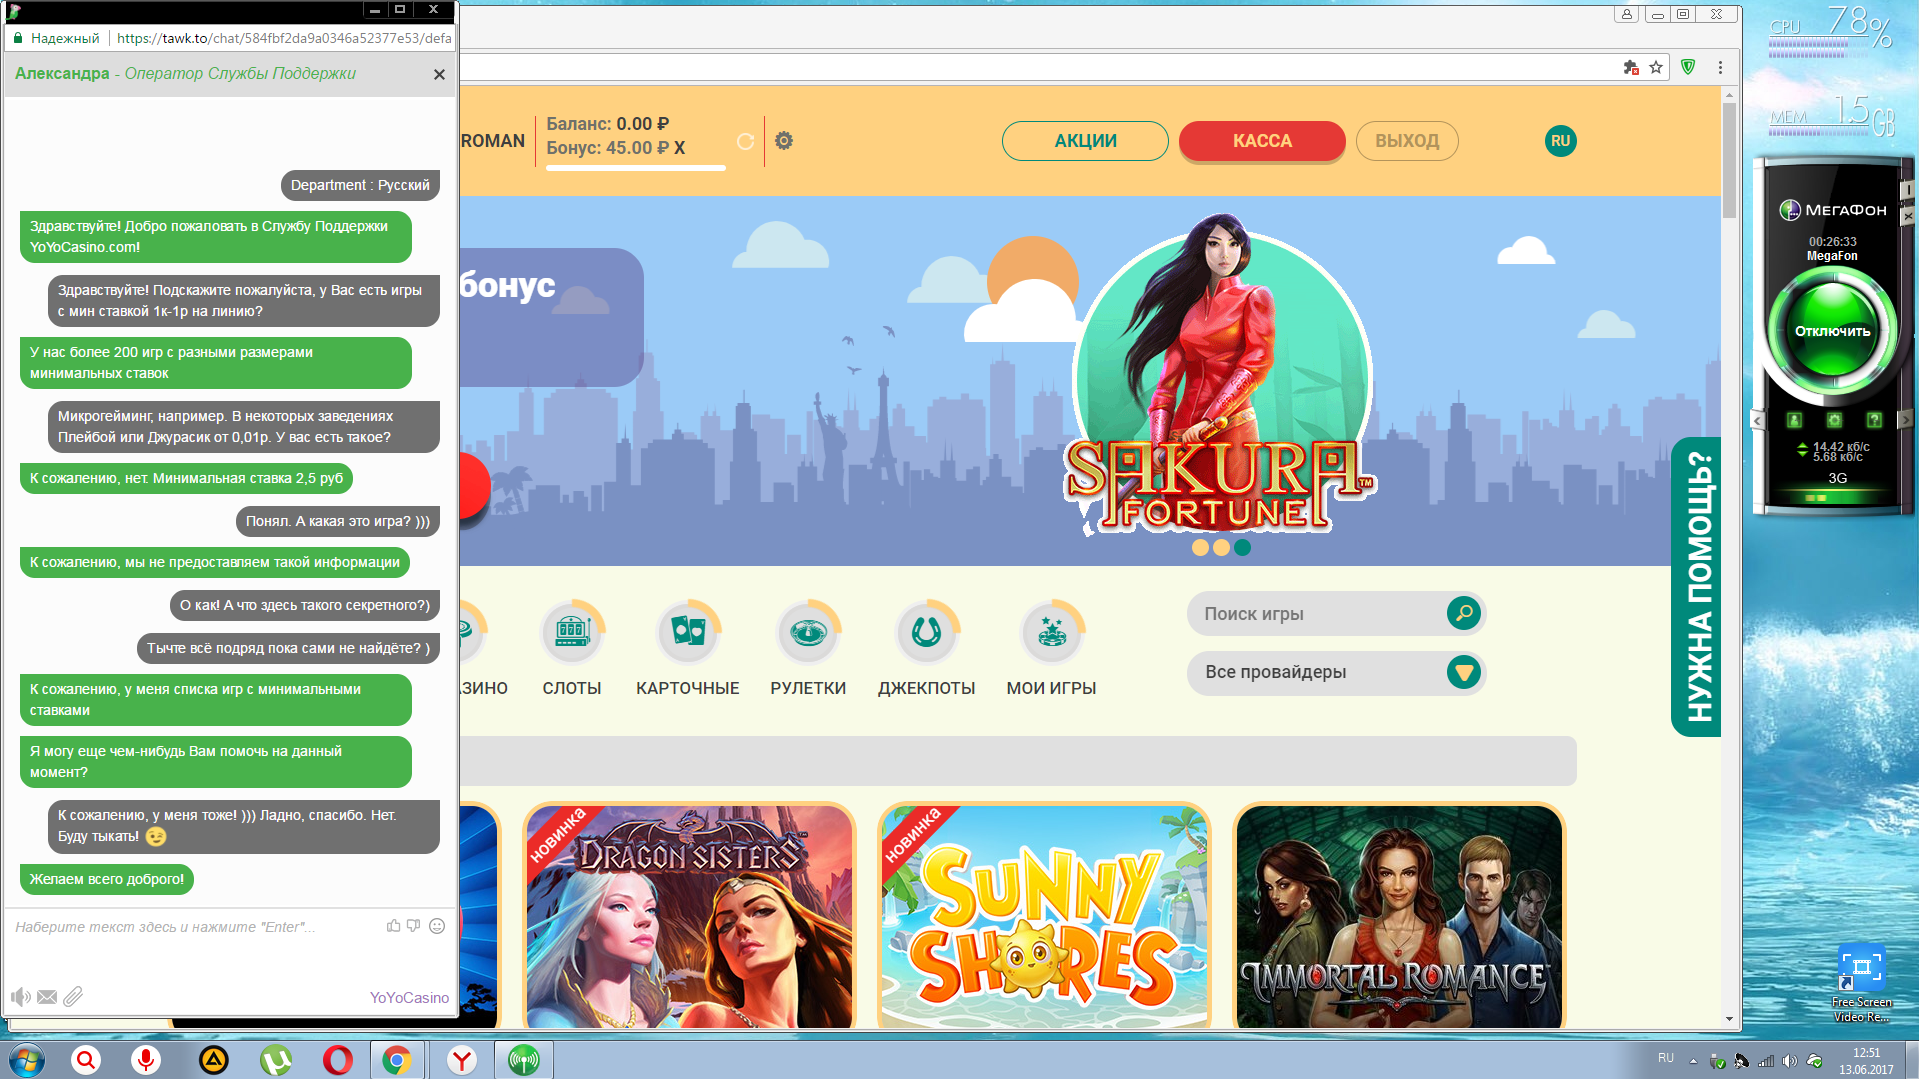Open the СЛОТЫ category

click(x=572, y=648)
